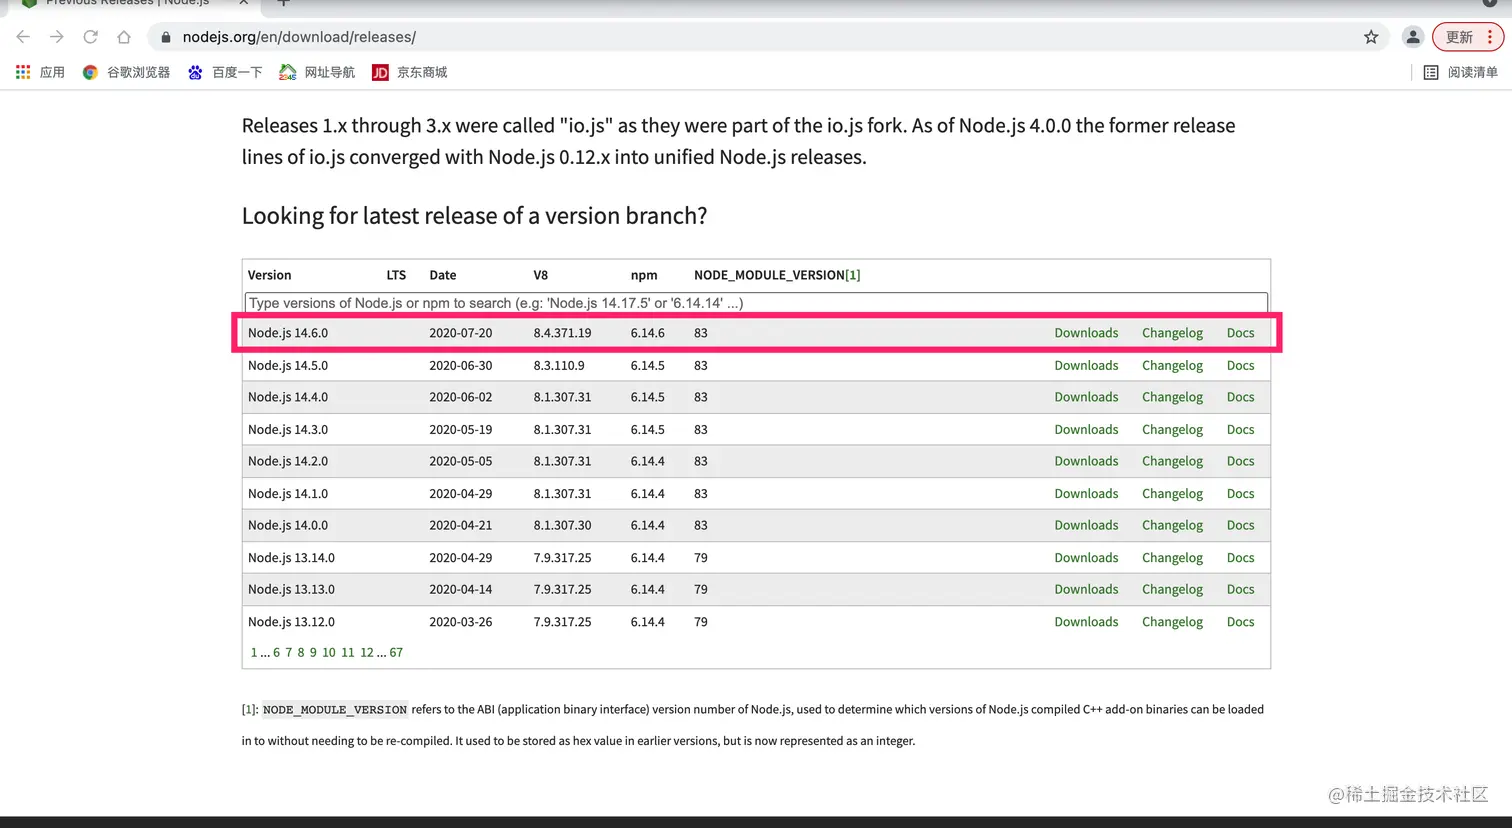The width and height of the screenshot is (1512, 828).
Task: Go to pagination page 9
Action: [313, 652]
